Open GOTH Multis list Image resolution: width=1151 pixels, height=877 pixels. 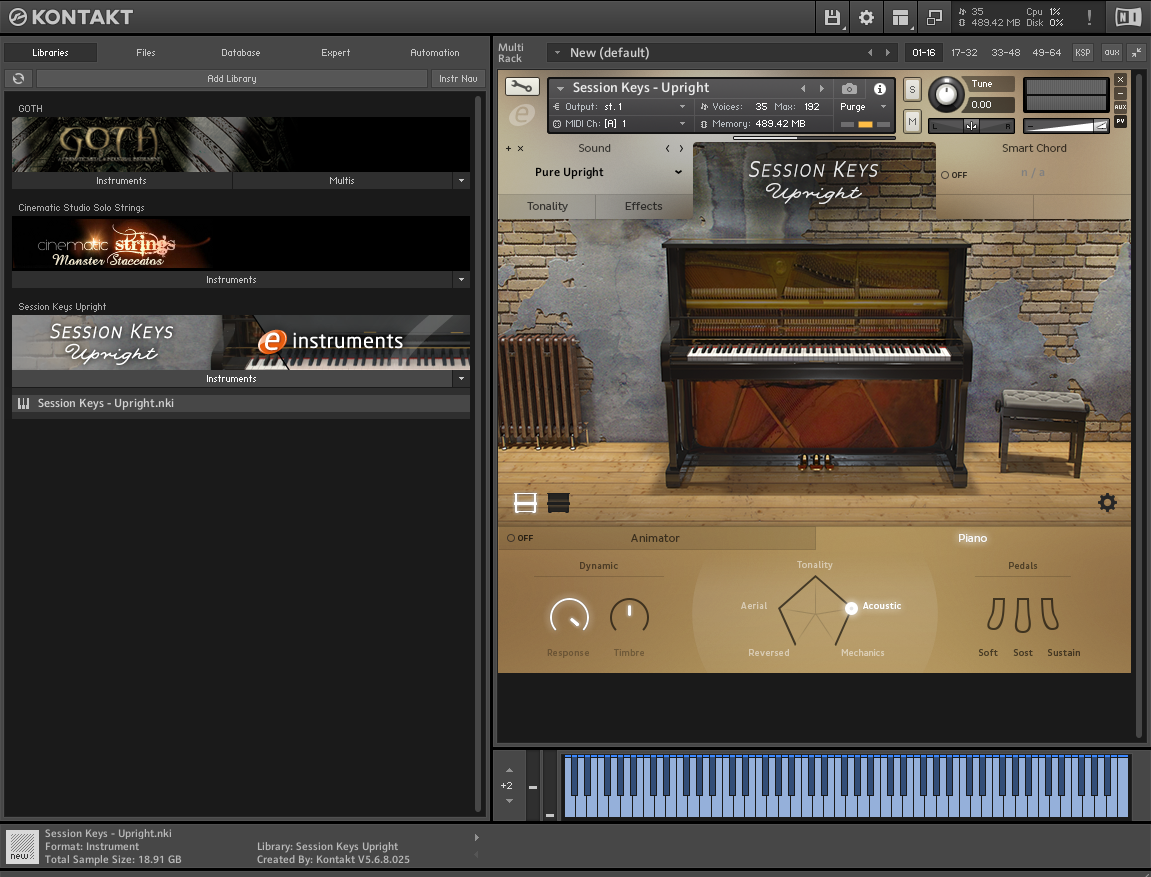342,181
